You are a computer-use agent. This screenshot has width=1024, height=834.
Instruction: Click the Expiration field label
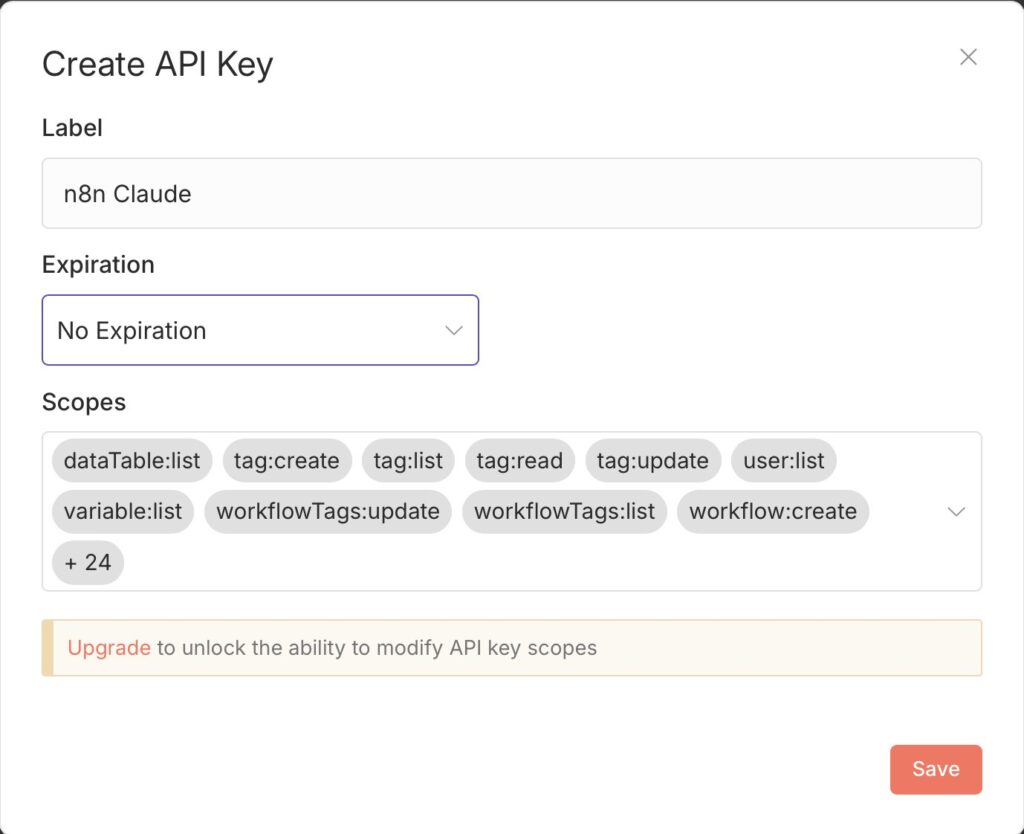[x=99, y=265]
